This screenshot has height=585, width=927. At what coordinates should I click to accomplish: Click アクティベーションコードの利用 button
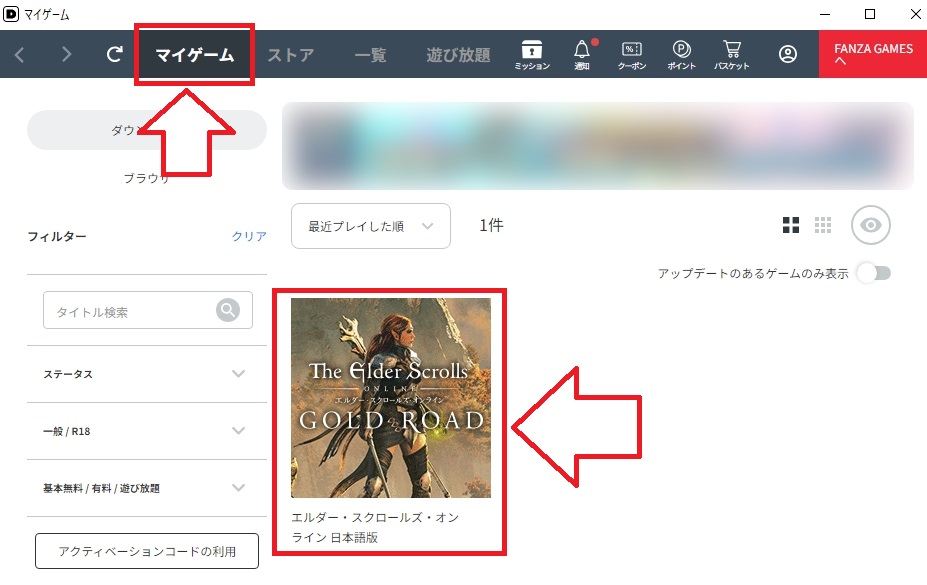tap(147, 551)
